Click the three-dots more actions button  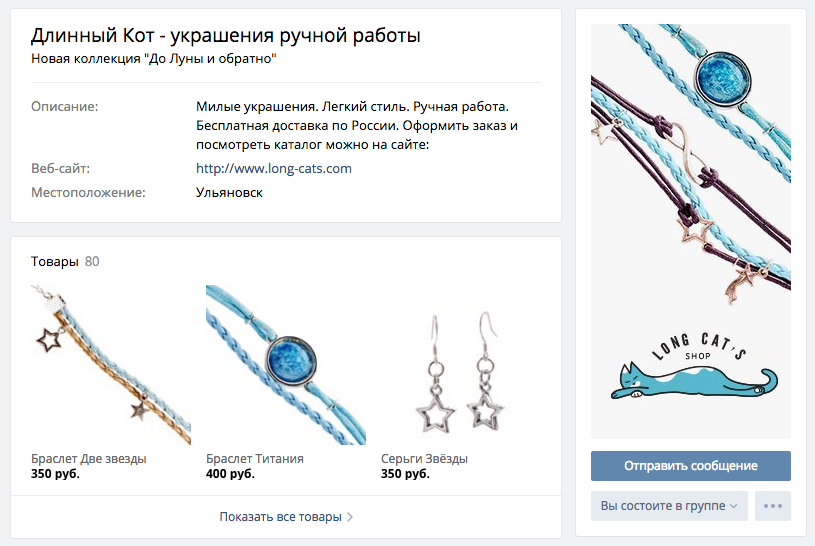[x=772, y=506]
